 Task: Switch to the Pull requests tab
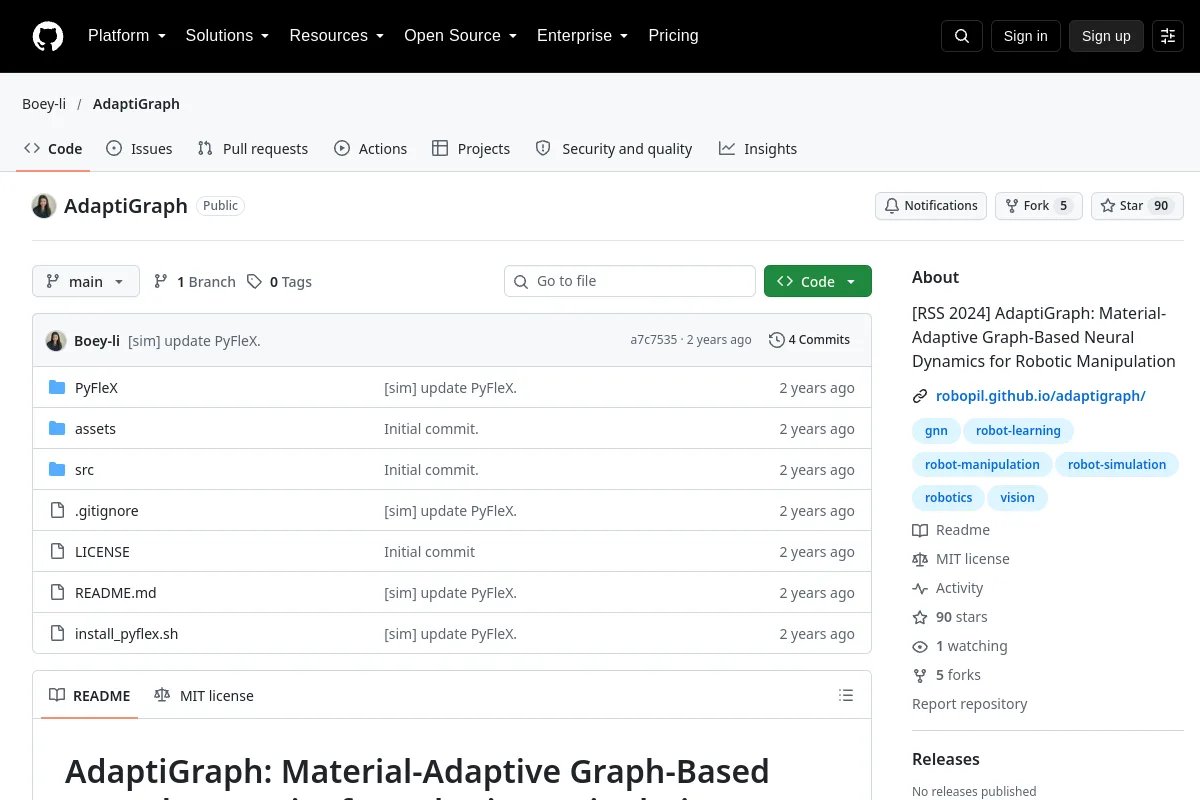coord(253,149)
